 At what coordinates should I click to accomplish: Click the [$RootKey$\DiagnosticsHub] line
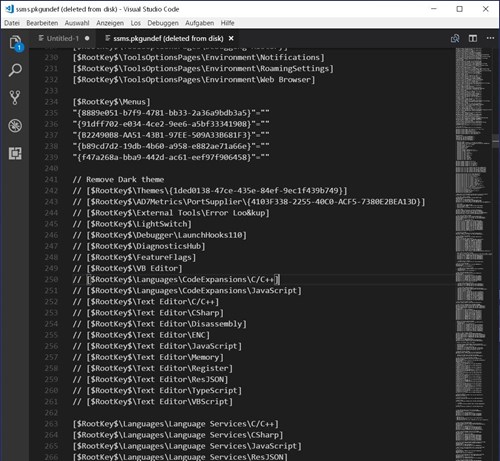139,246
